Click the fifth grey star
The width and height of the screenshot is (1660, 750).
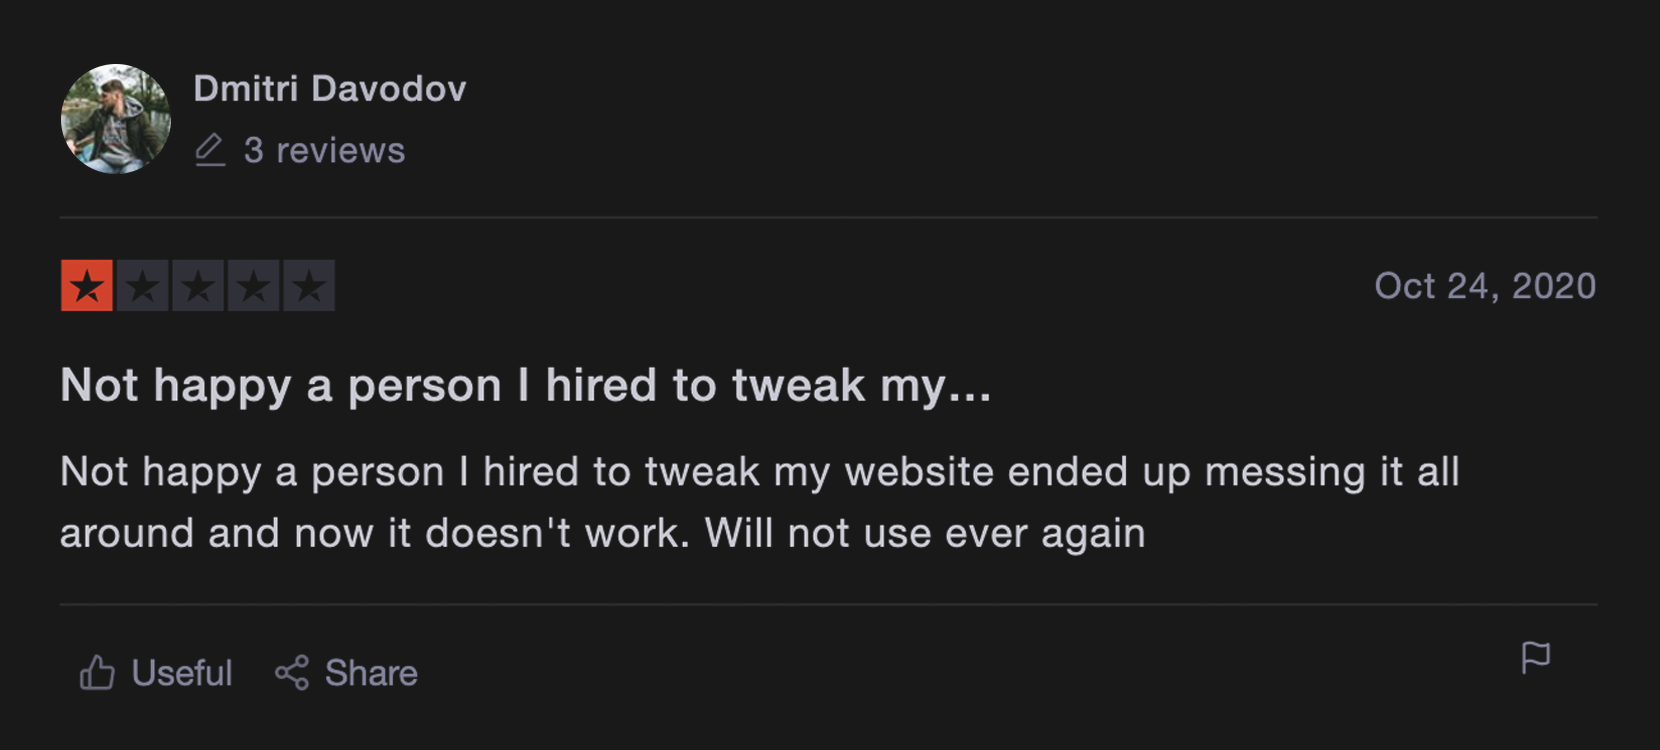coord(309,286)
